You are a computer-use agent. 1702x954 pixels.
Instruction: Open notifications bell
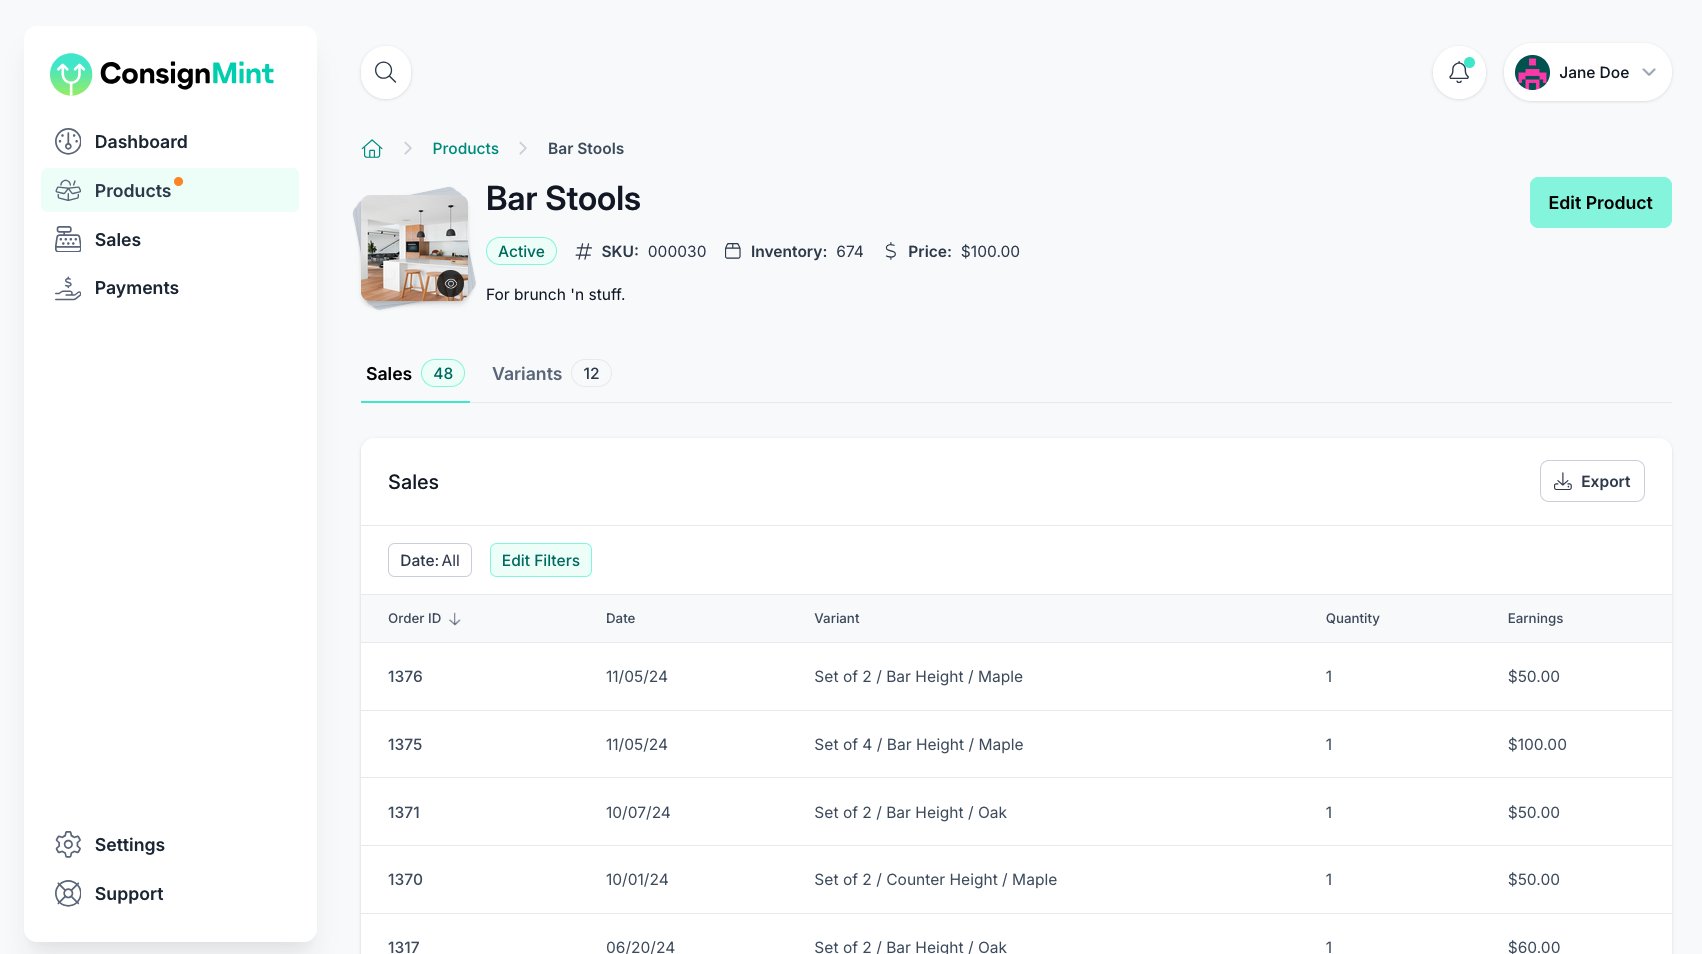(1459, 72)
